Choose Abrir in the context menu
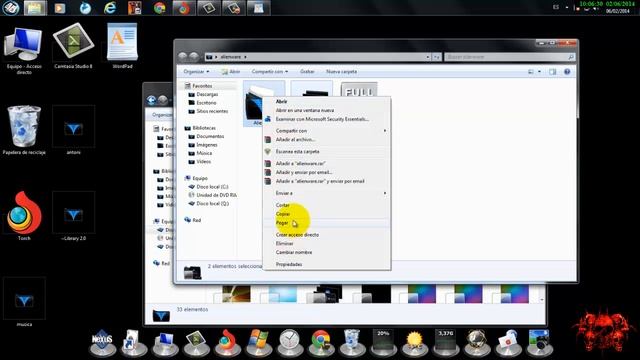This screenshot has height=360, width=640. coord(282,102)
